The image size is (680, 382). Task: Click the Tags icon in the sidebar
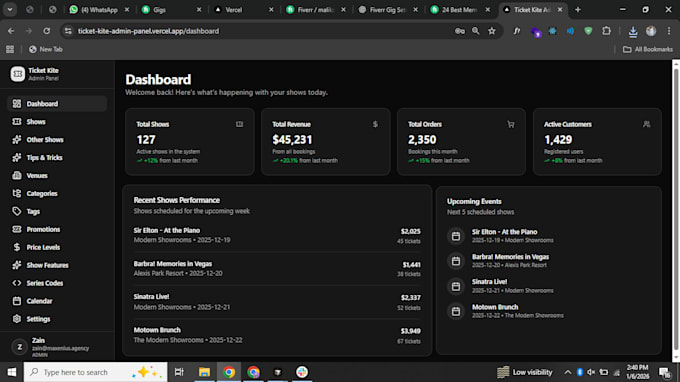16,211
